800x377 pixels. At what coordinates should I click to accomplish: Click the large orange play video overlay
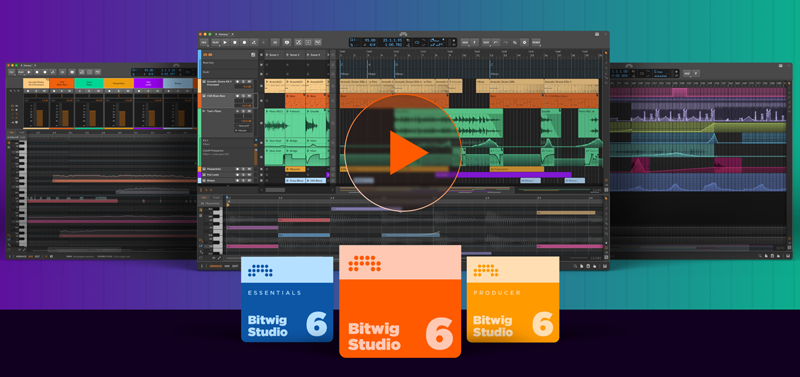click(x=403, y=153)
